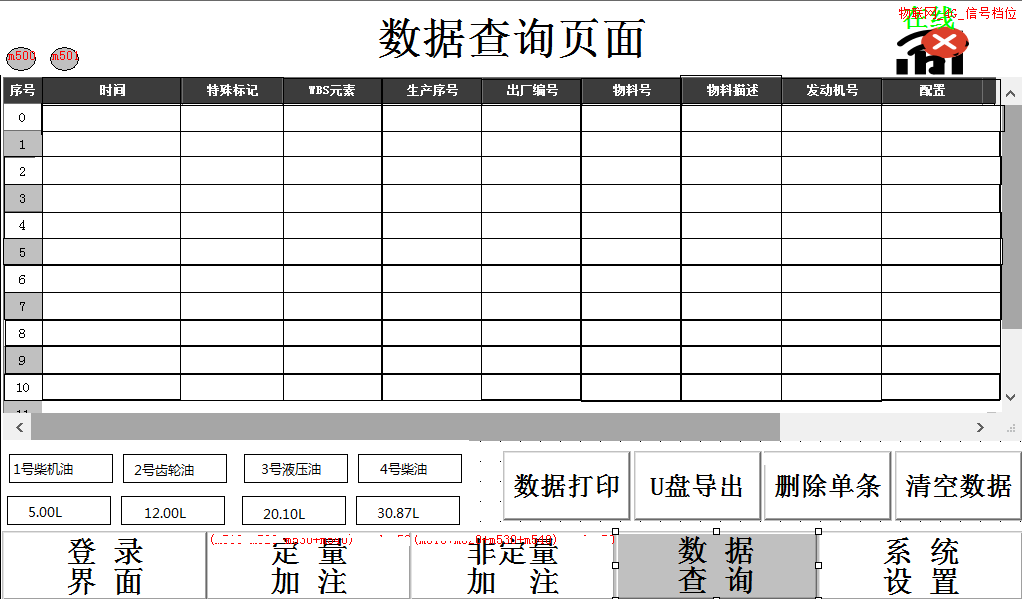Open the 登录界面 page tab

(x=105, y=566)
